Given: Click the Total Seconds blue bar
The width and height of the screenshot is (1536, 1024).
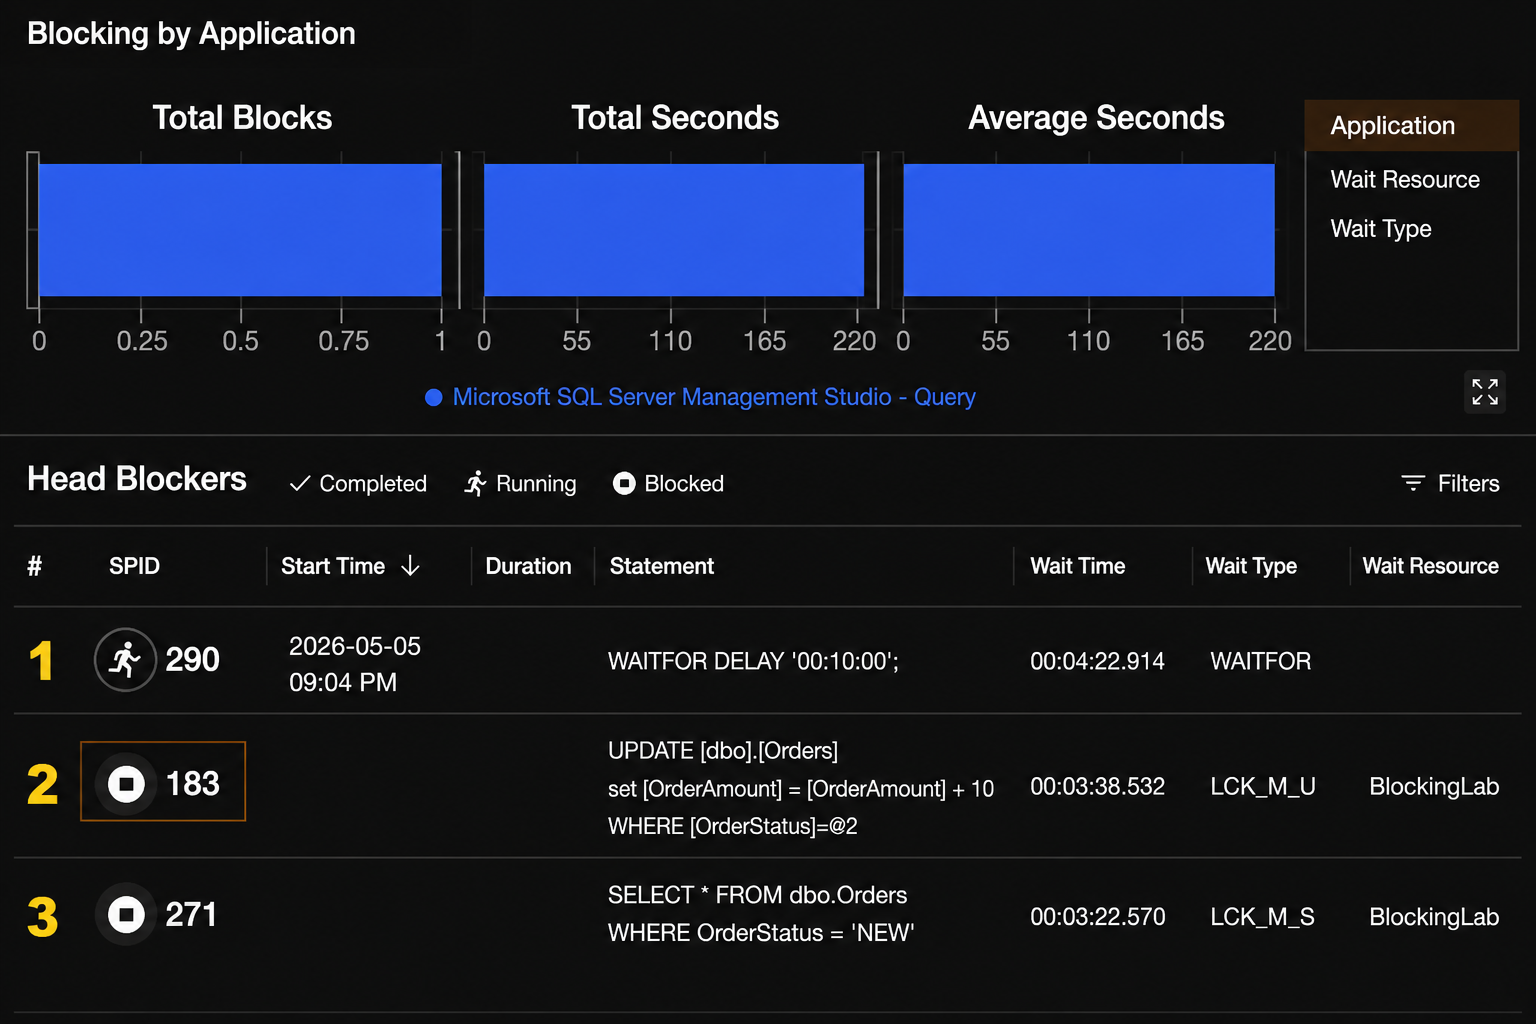Looking at the screenshot, I should [674, 230].
